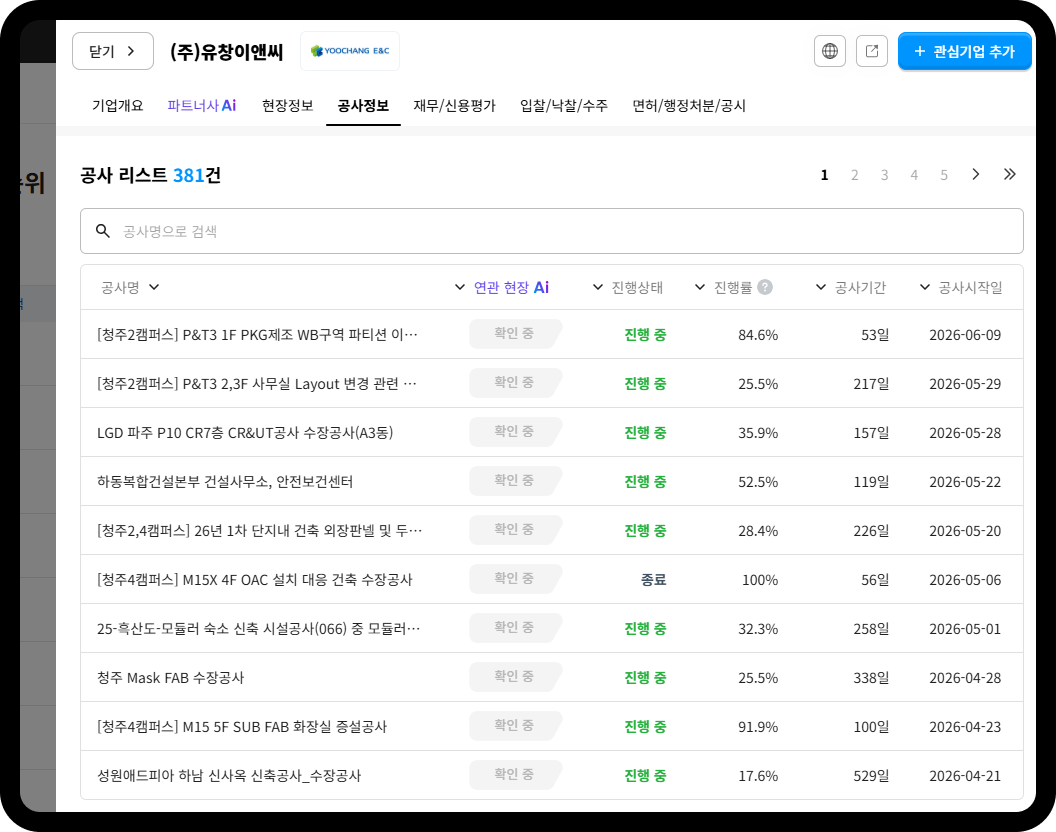This screenshot has height=832, width=1056.
Task: Open the 기업개요 tab
Action: [x=118, y=106]
